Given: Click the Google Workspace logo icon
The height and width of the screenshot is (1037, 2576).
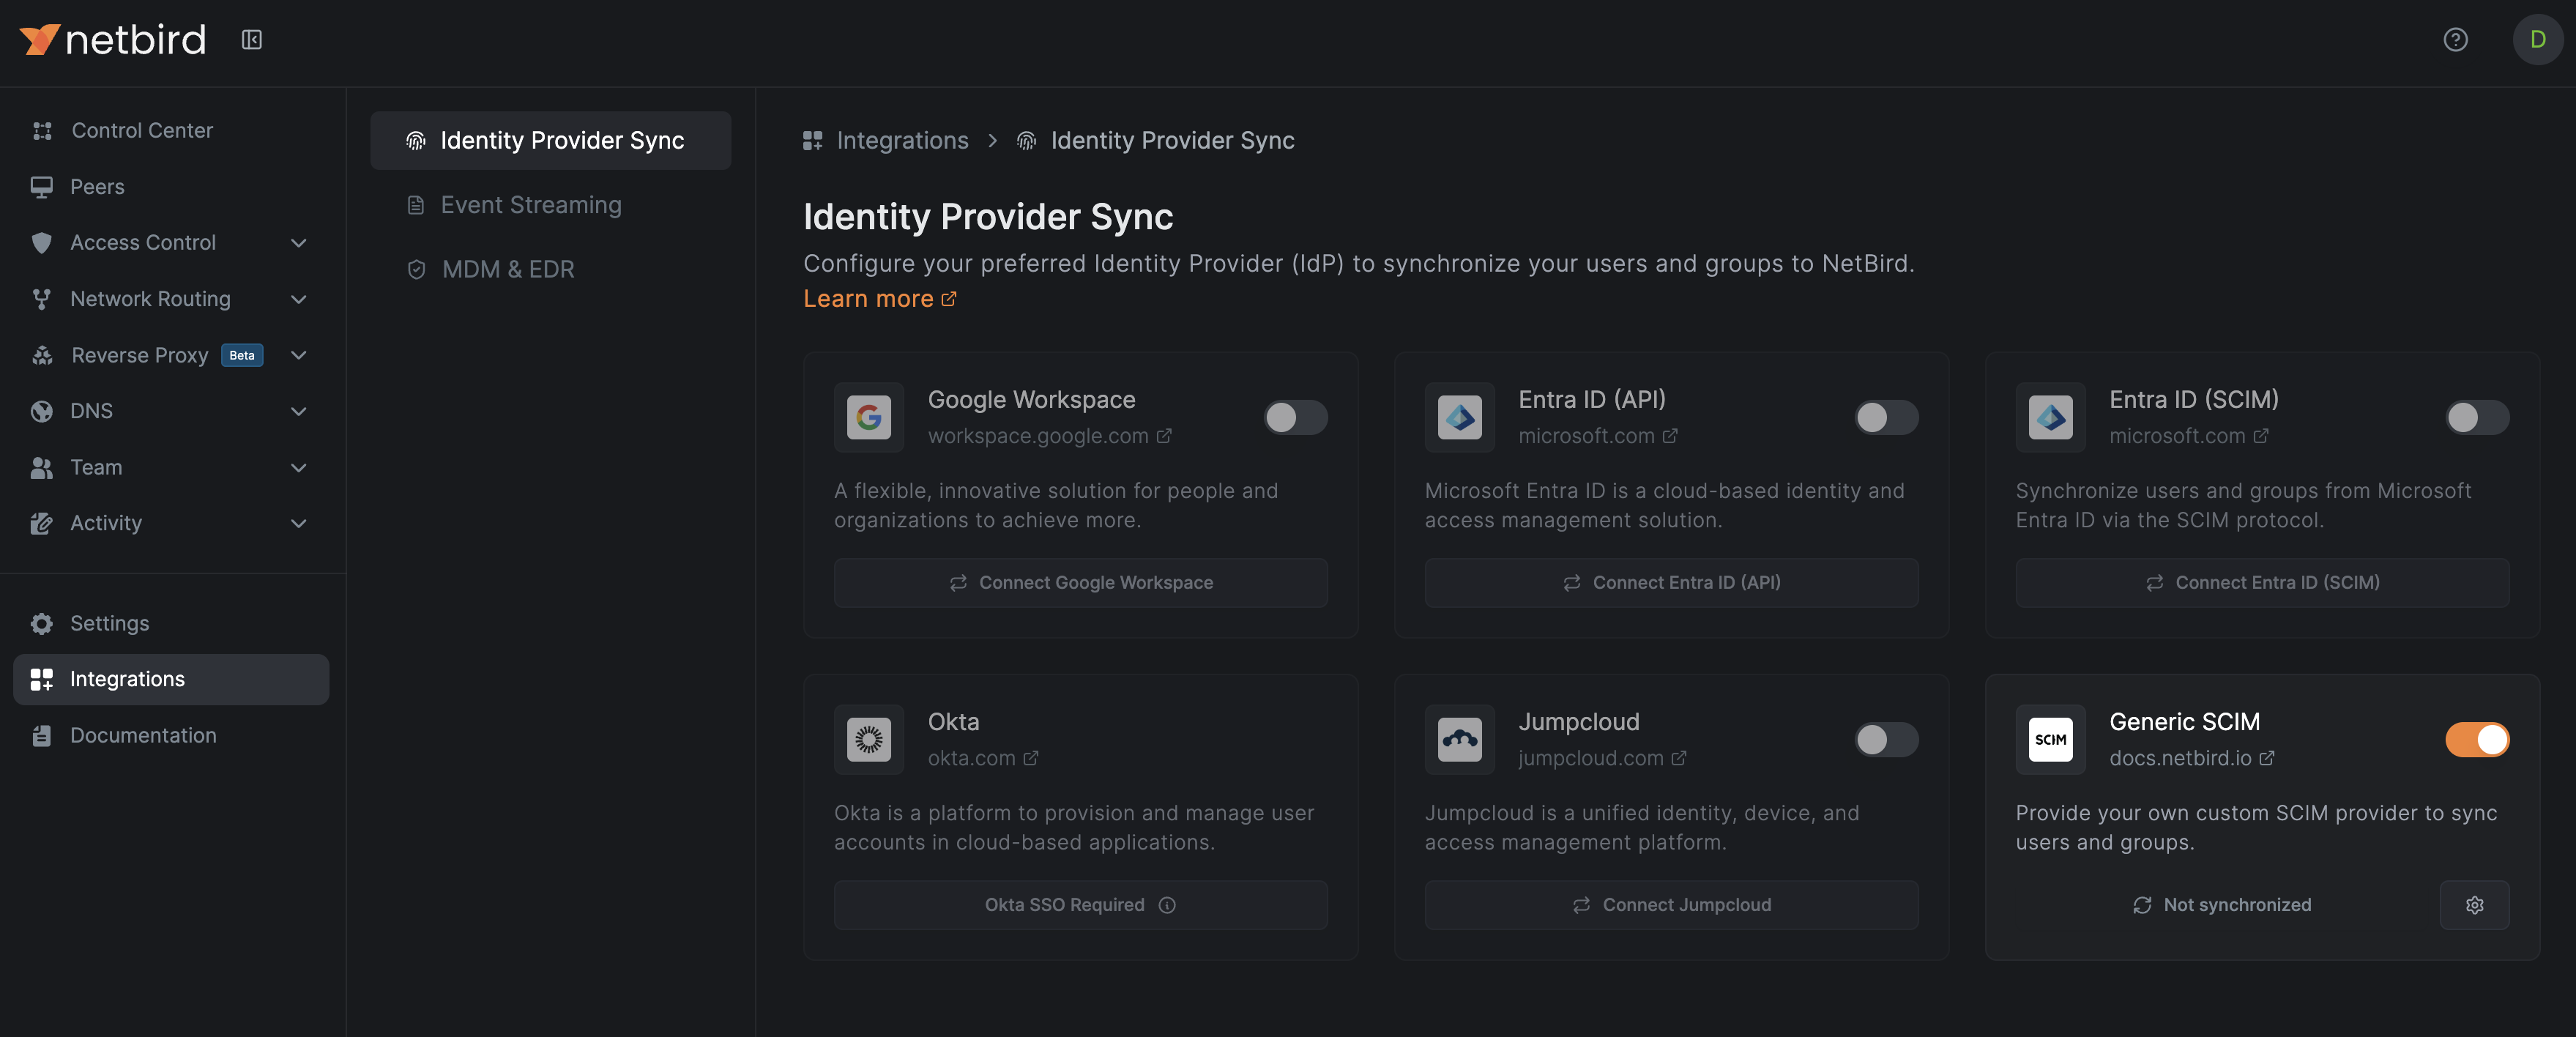Looking at the screenshot, I should point(868,417).
